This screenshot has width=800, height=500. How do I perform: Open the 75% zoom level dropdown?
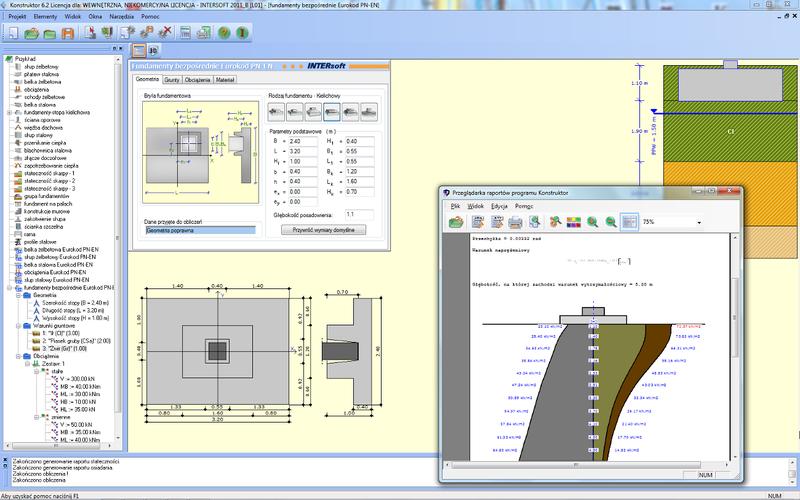click(698, 222)
